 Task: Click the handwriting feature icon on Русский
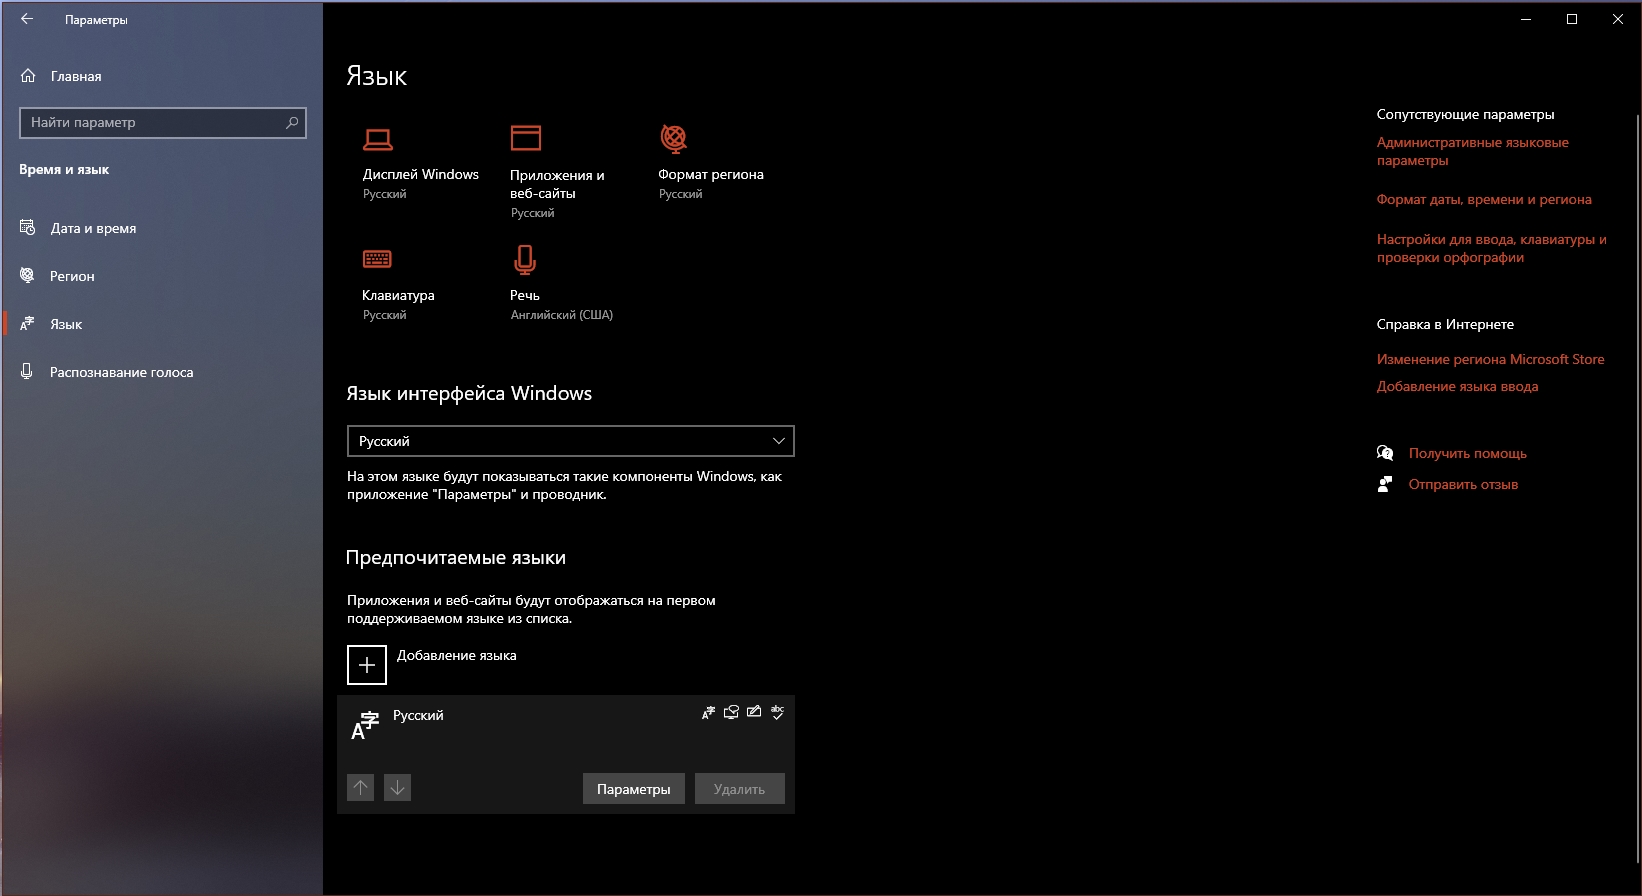pos(754,713)
